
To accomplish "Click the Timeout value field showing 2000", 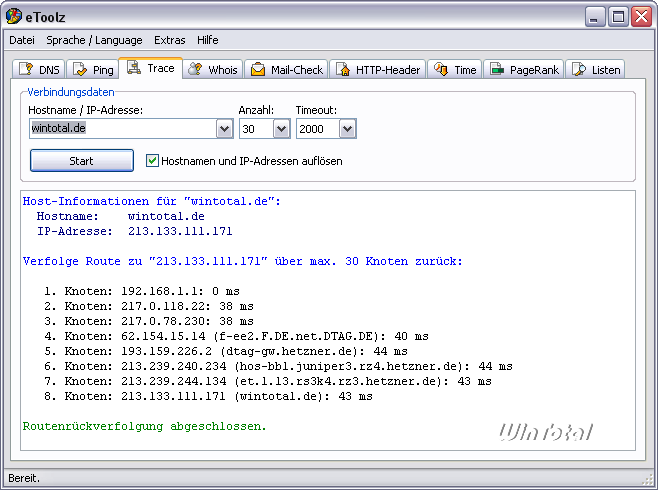I will [318, 129].
